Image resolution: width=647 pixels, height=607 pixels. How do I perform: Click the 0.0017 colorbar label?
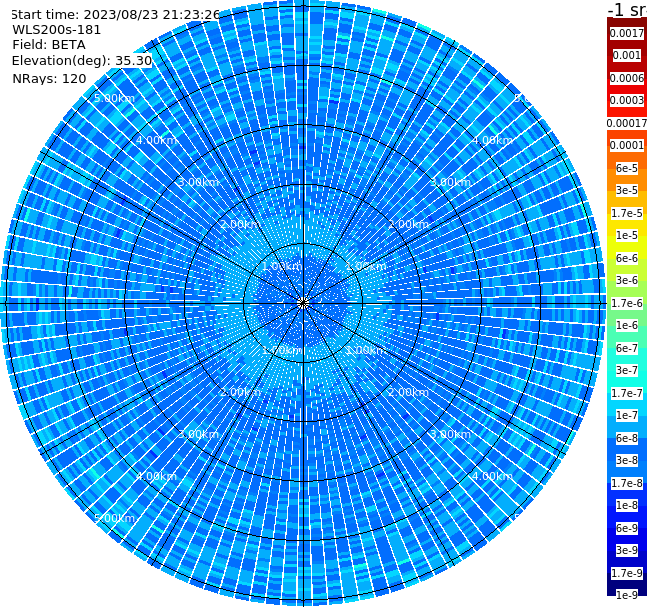coord(627,33)
